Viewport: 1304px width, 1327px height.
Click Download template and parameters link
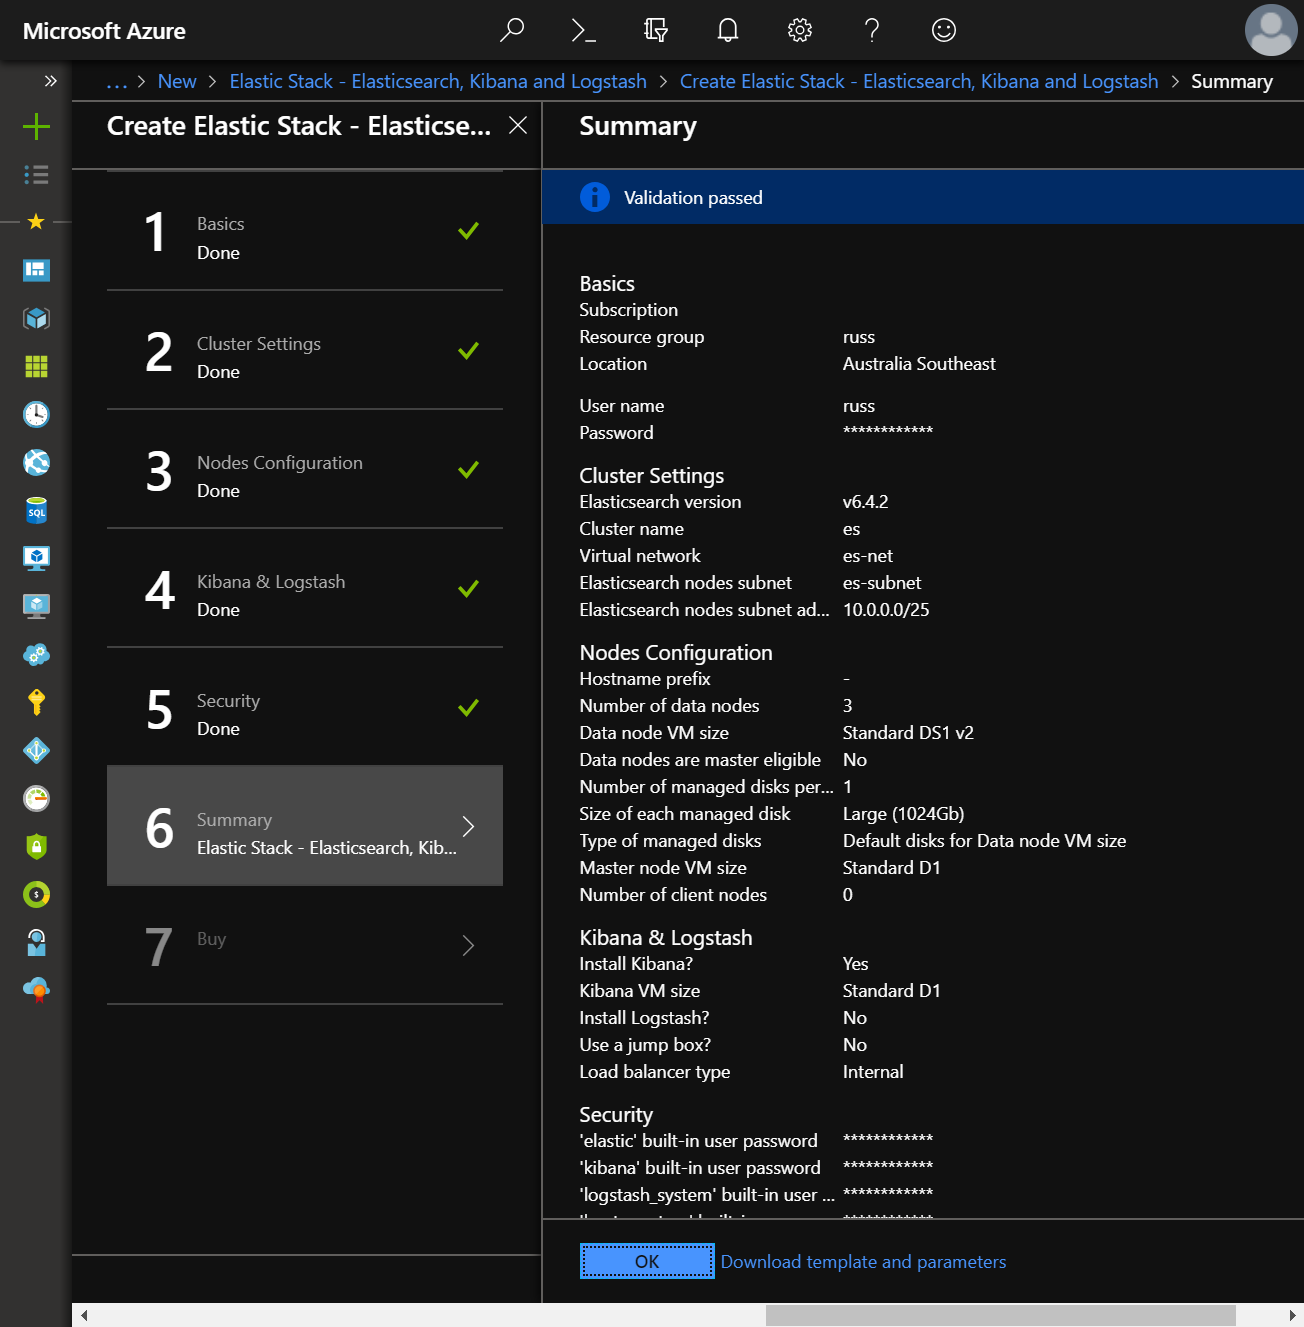[863, 1262]
